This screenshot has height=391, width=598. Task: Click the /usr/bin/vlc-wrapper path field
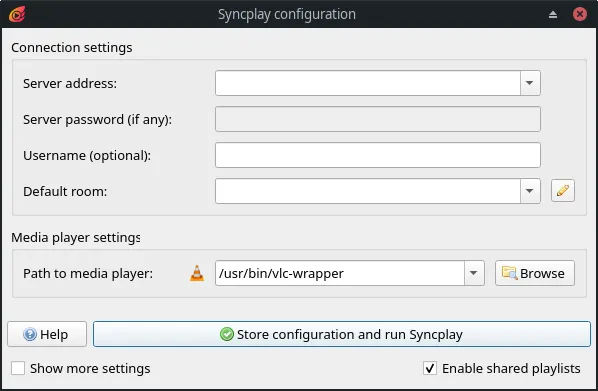339,273
